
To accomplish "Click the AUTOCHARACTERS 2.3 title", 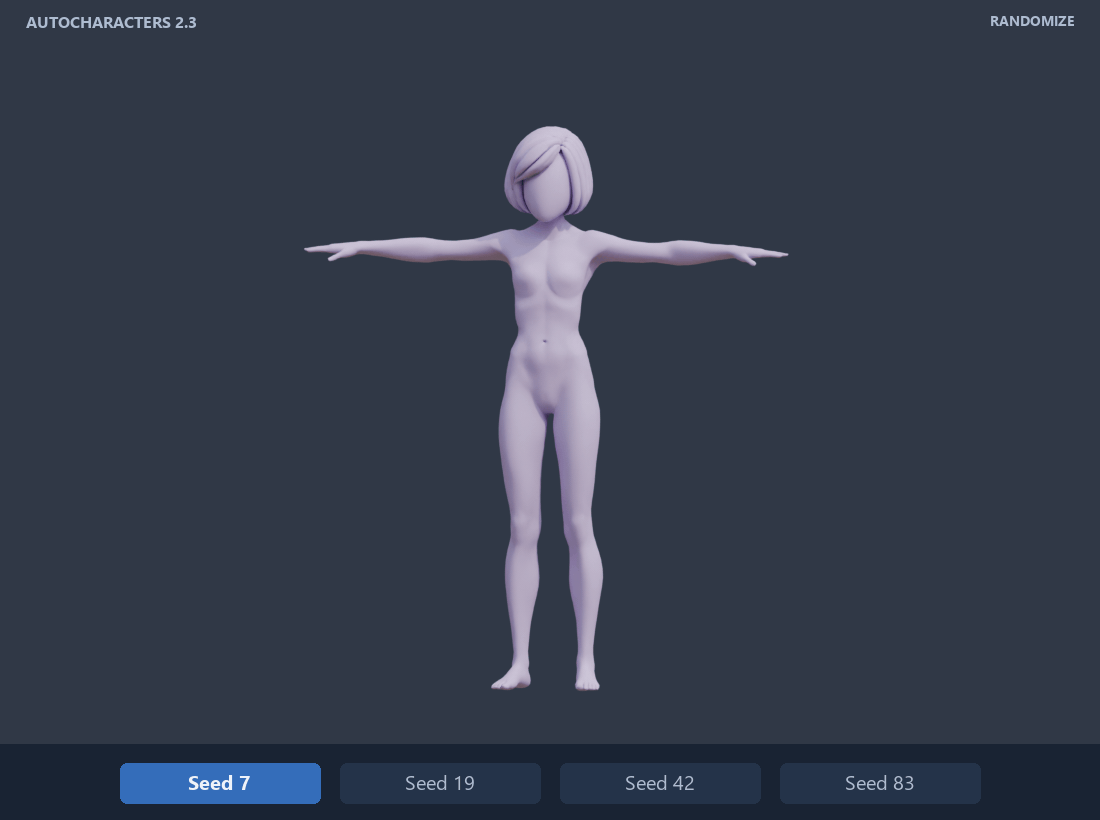I will coord(112,22).
